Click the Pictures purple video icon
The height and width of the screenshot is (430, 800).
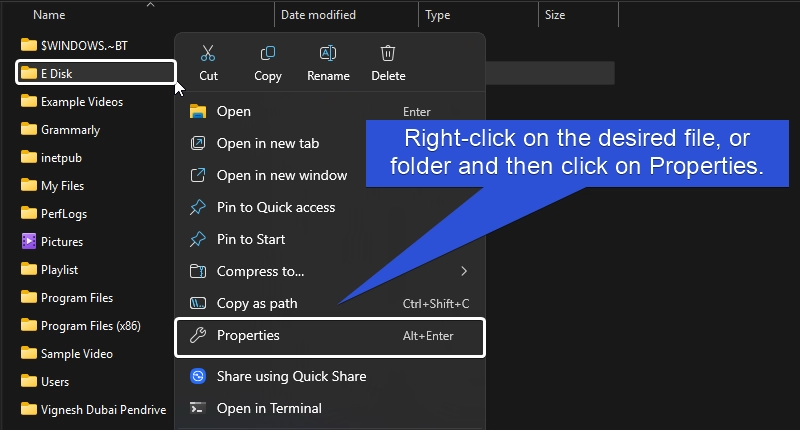(29, 241)
